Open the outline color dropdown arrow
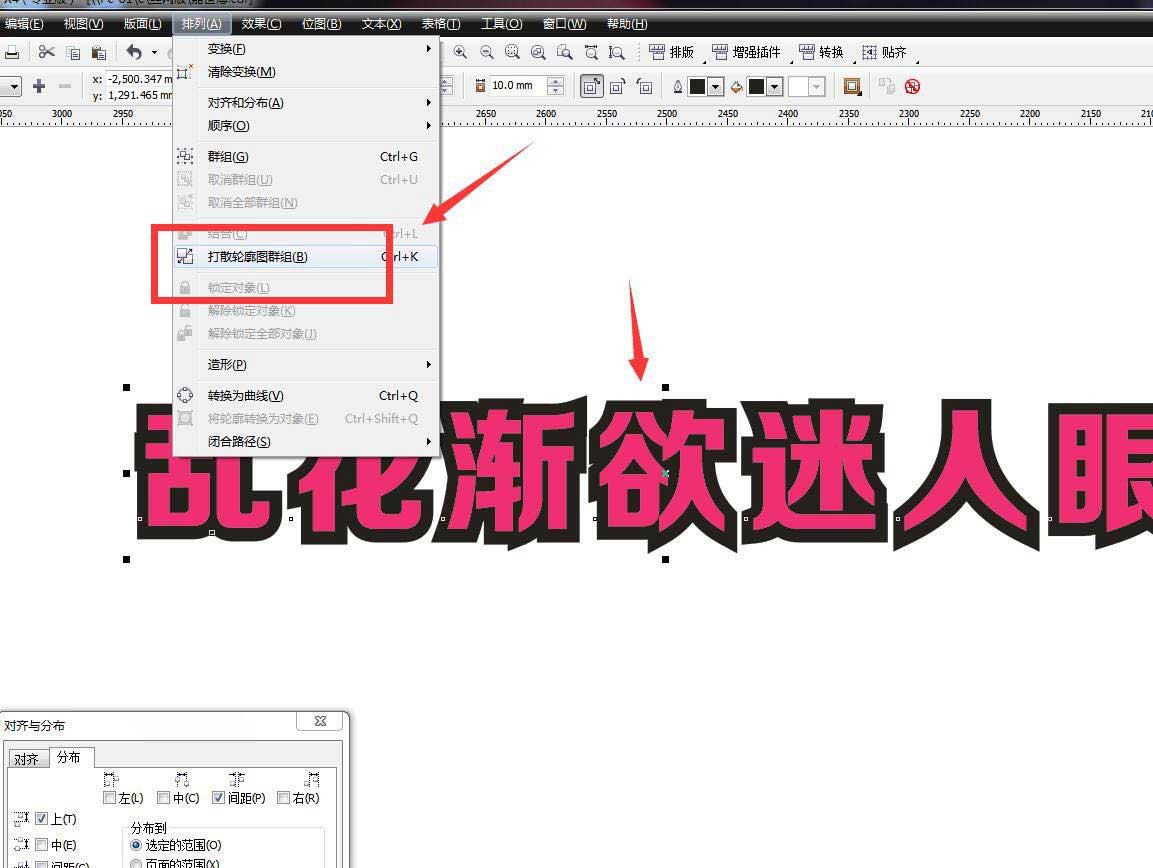Viewport: 1153px width, 868px height. tap(715, 87)
